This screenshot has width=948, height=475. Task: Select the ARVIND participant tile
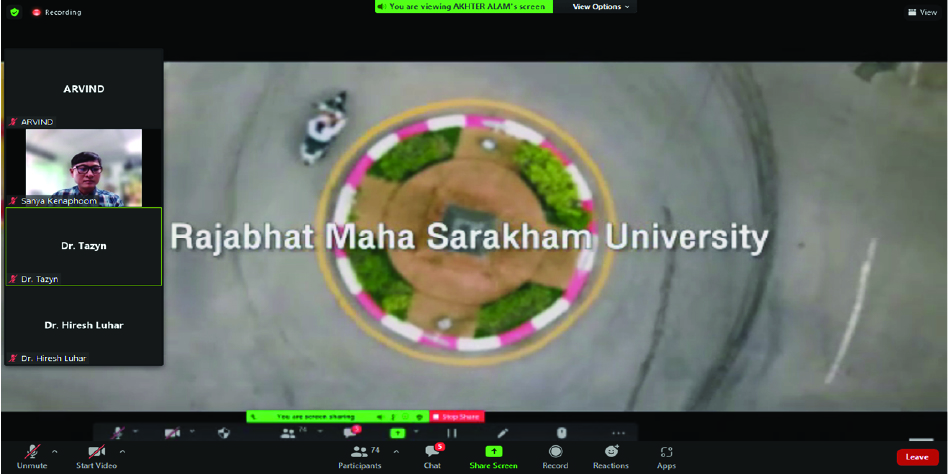tap(84, 89)
